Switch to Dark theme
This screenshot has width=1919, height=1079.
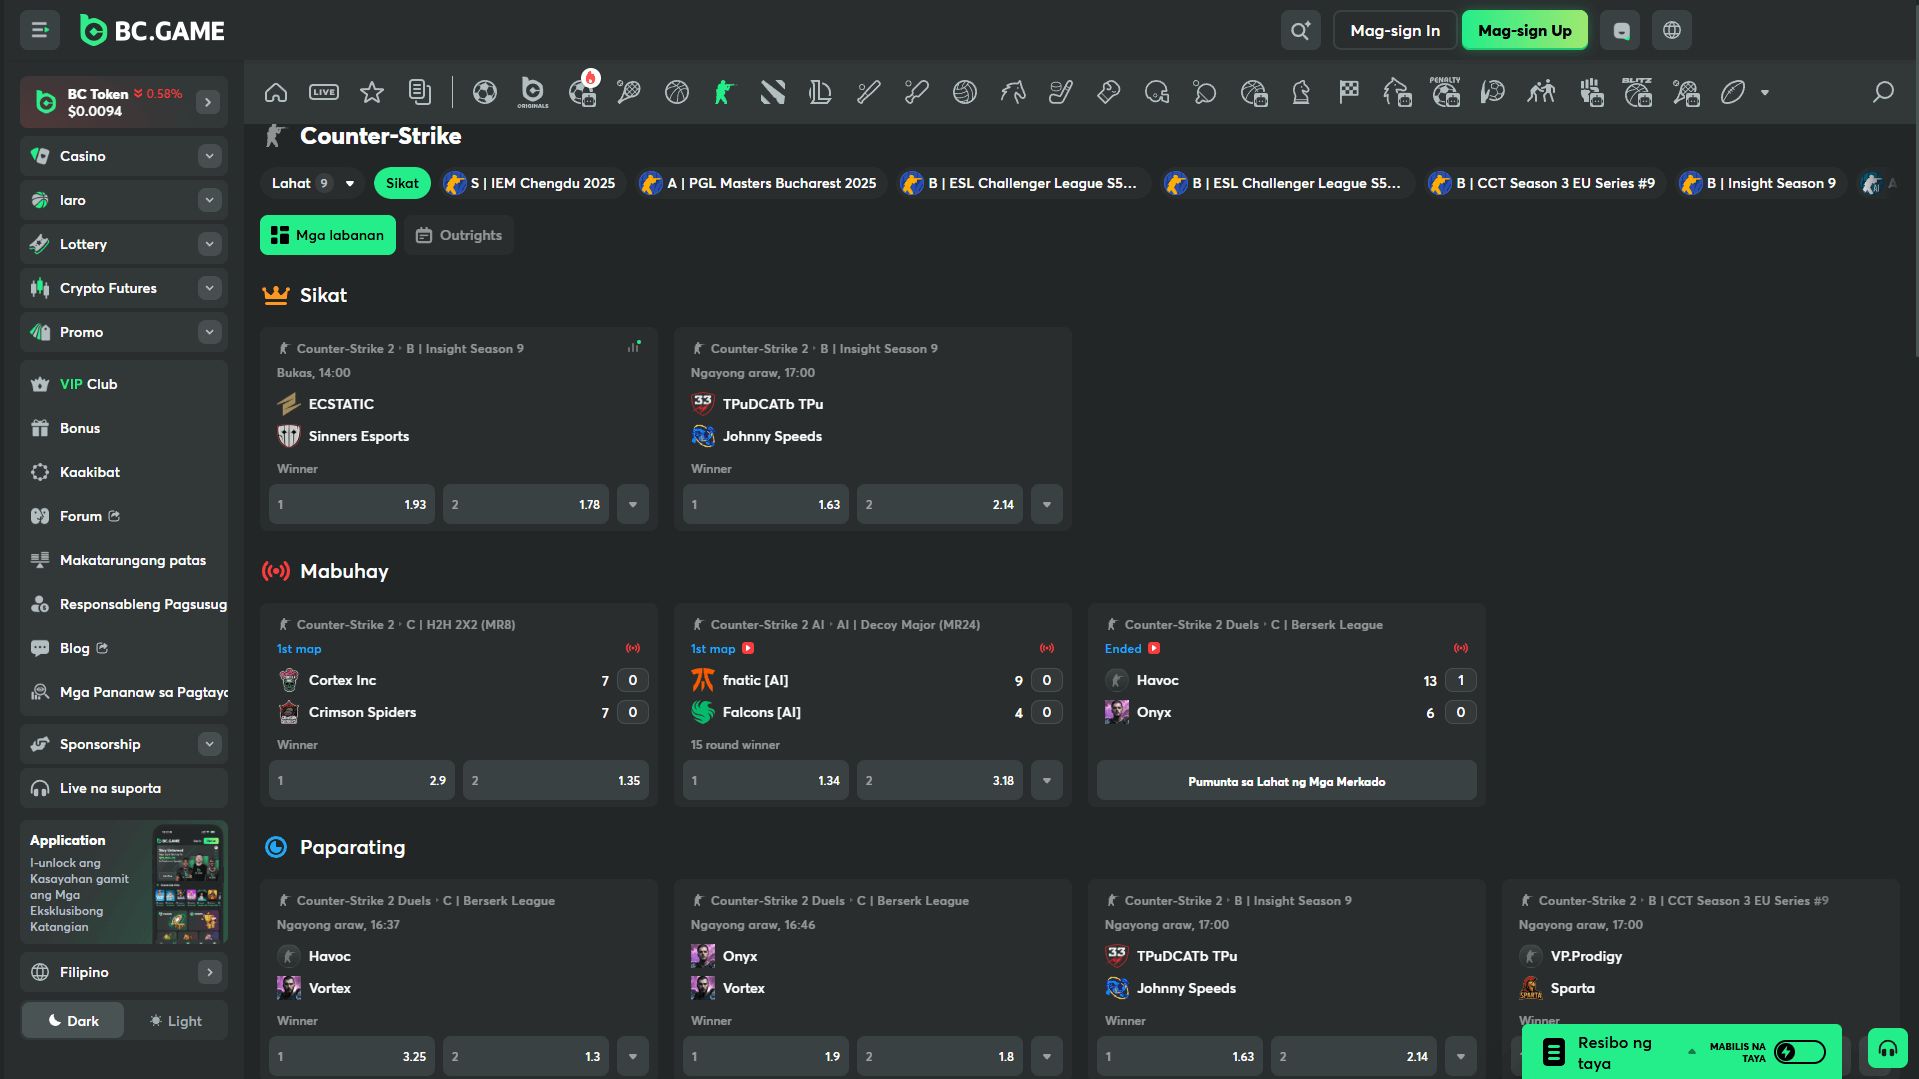tap(74, 1021)
